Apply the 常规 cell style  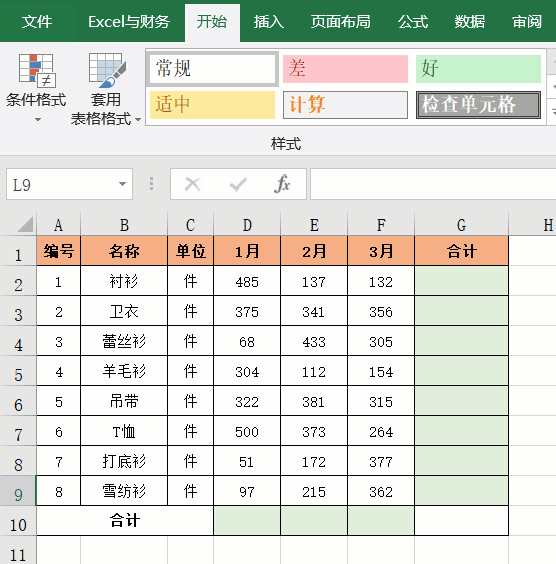pyautogui.click(x=213, y=69)
